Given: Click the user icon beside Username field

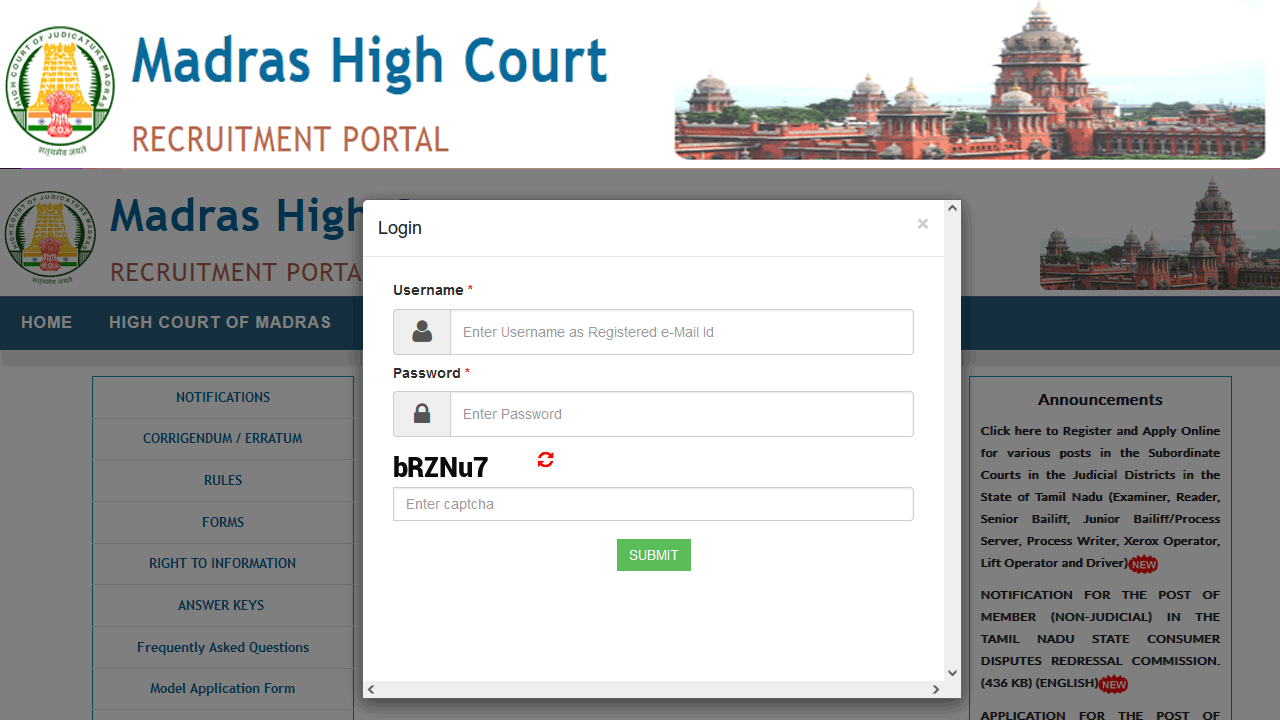Looking at the screenshot, I should [x=422, y=332].
